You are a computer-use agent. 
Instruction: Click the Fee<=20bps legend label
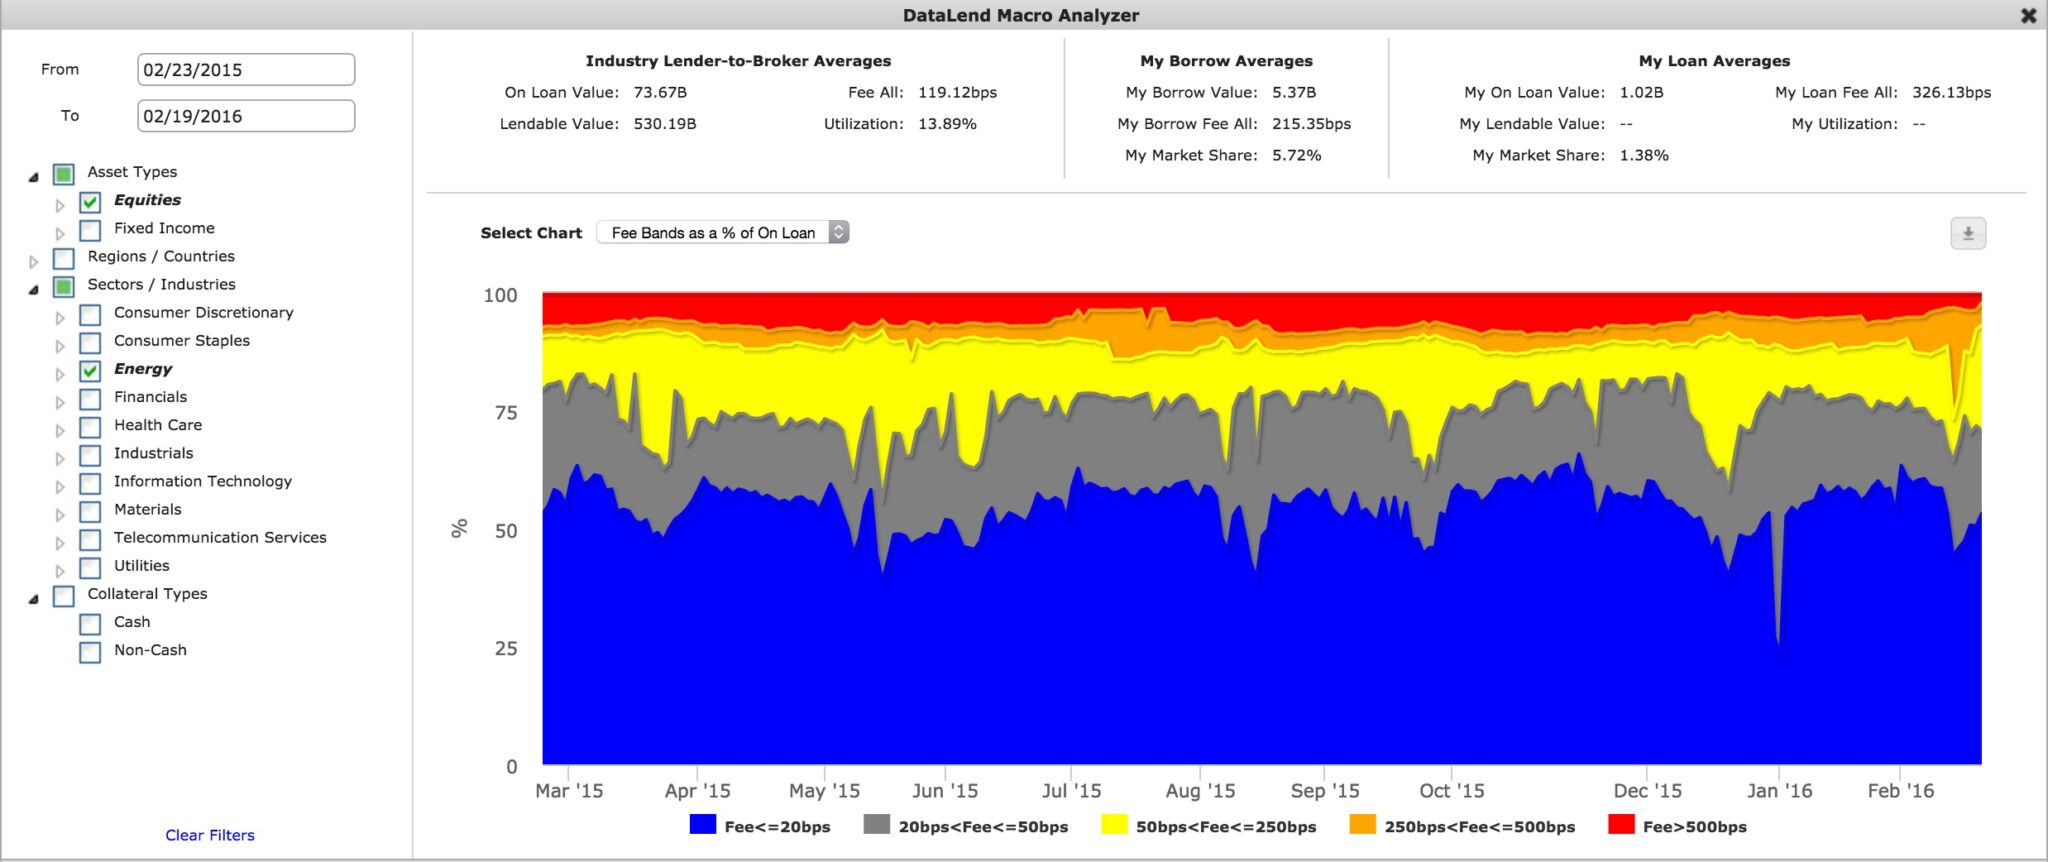(777, 827)
